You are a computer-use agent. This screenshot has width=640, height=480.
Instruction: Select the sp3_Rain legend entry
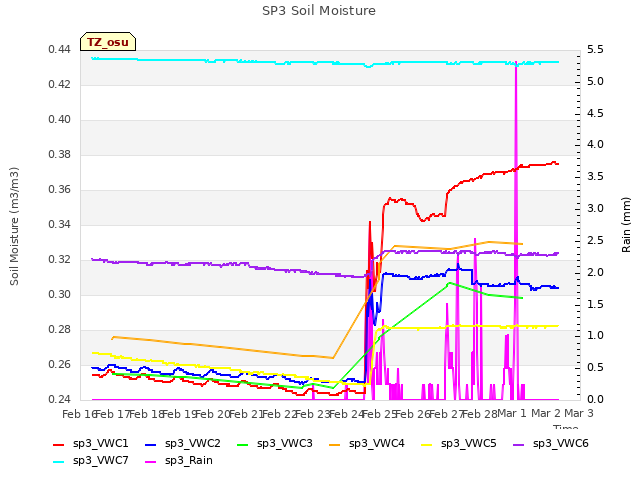point(179,461)
